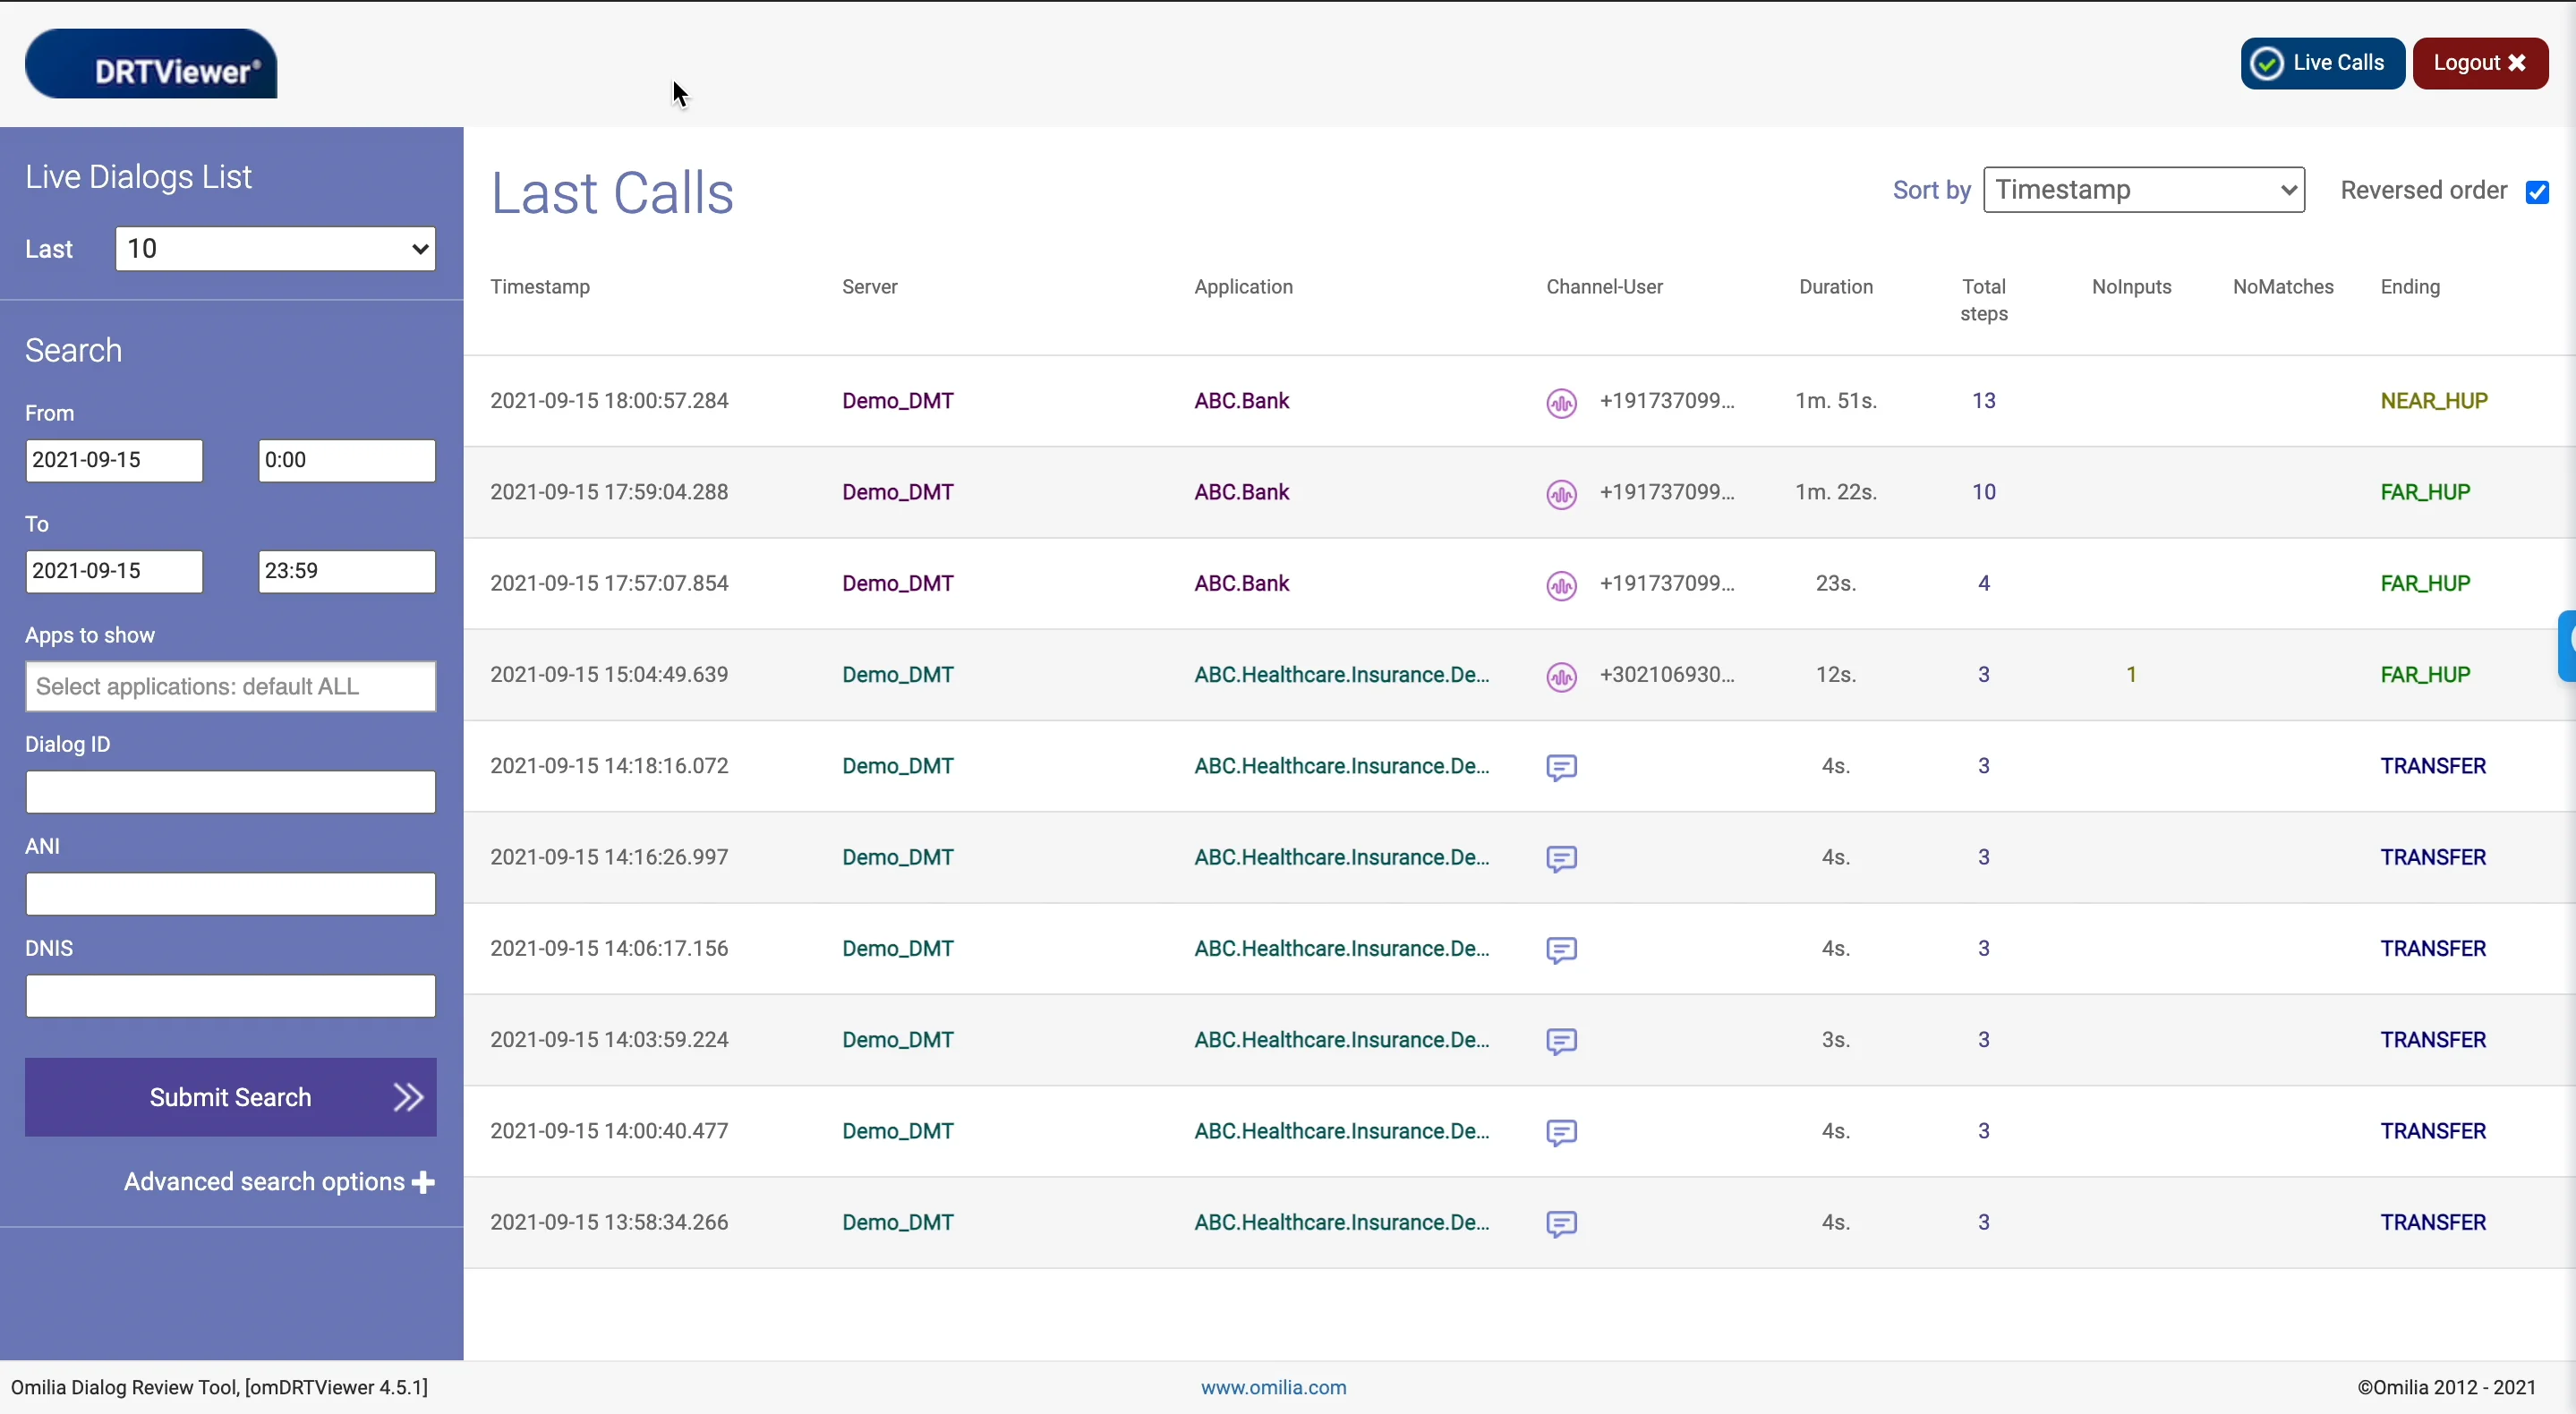
Task: Click voice channel icon for 17:57:07 call
Action: tap(1561, 585)
